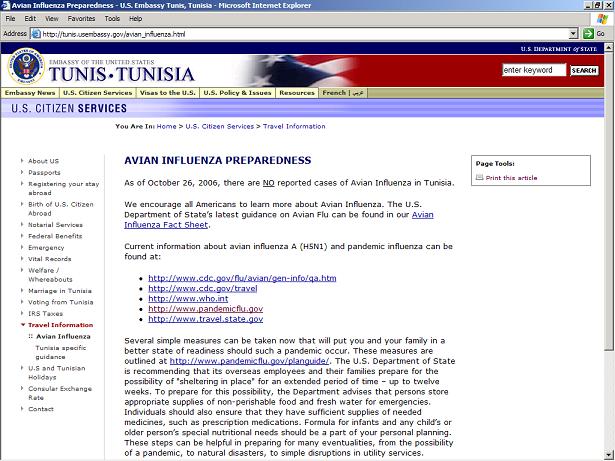615x461 pixels.
Task: Open the Favorites menu
Action: pyautogui.click(x=81, y=18)
